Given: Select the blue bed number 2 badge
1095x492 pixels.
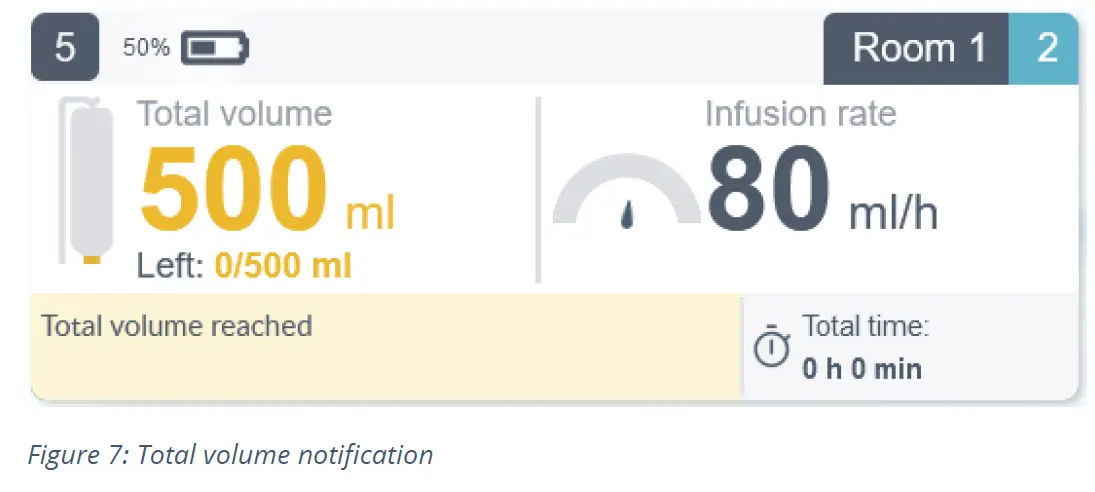Looking at the screenshot, I should [1046, 48].
